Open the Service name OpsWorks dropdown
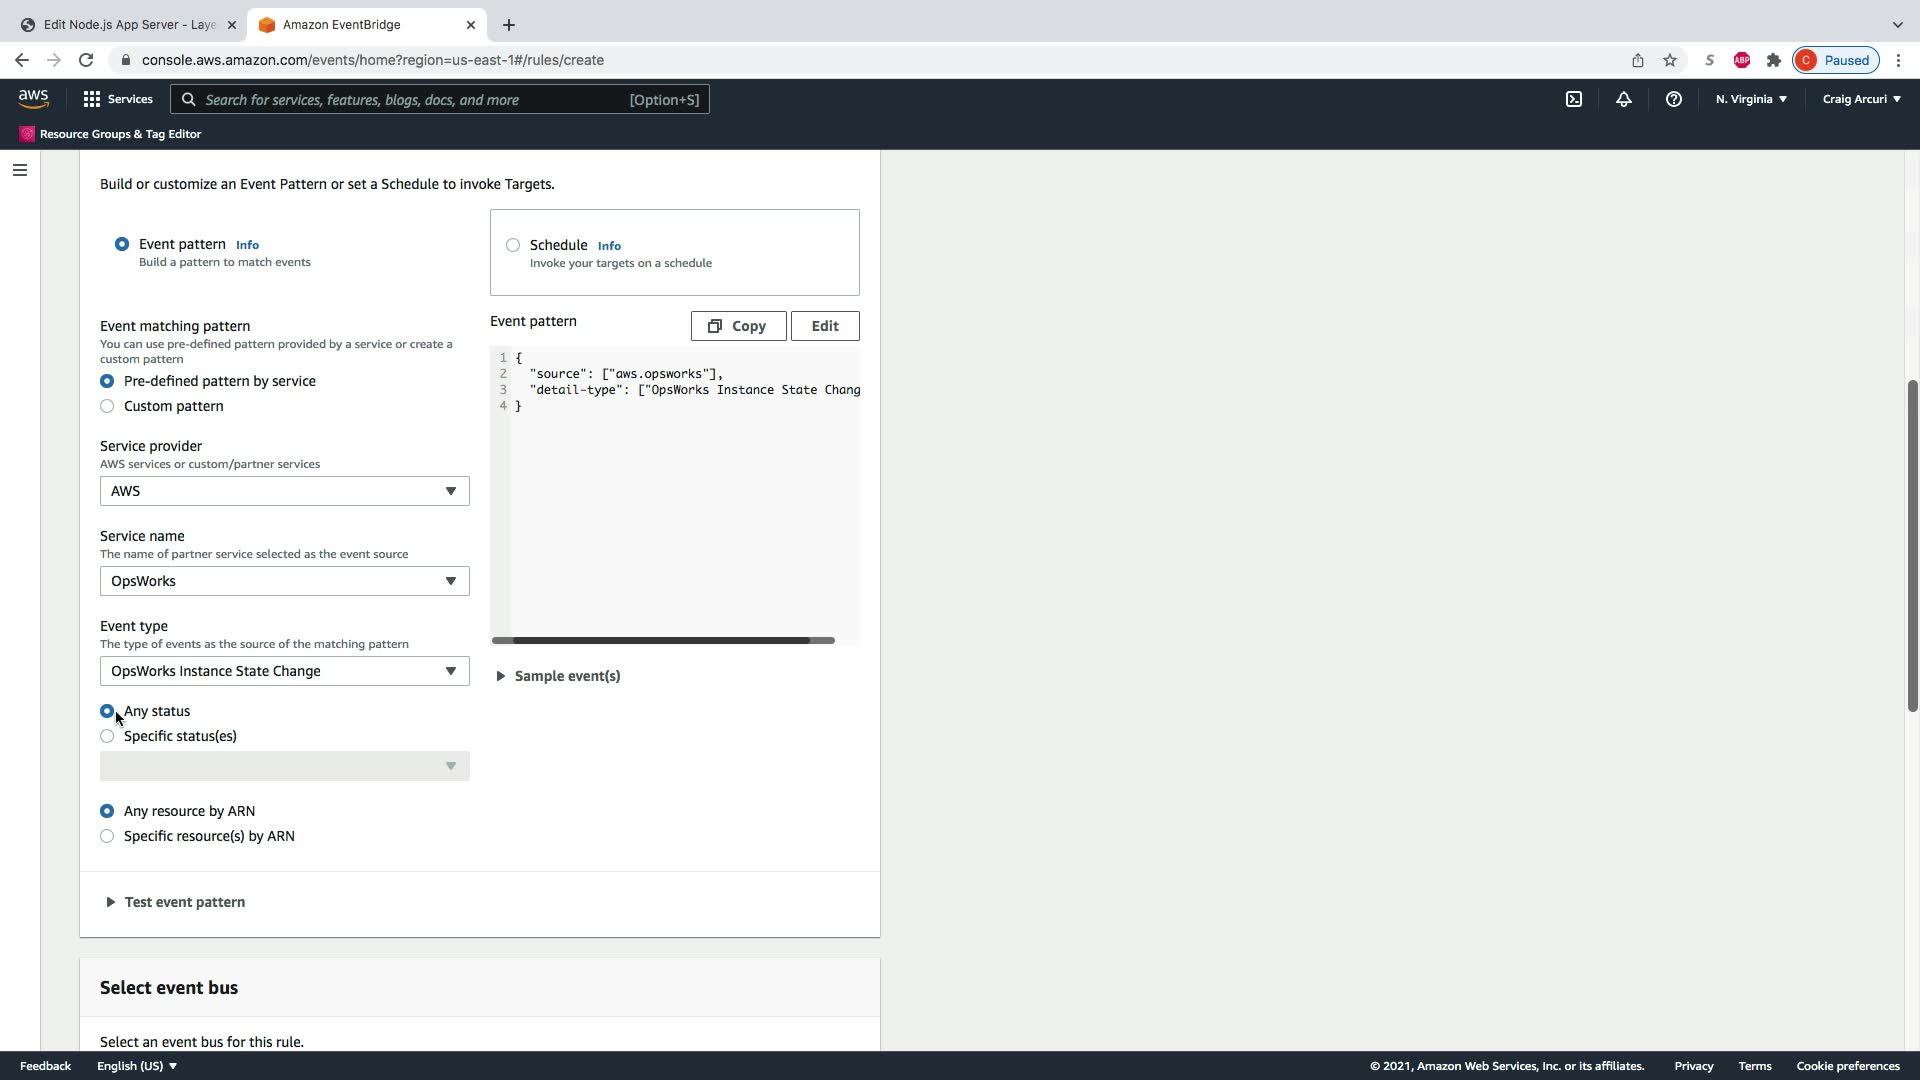Screen dimensions: 1920x1080 [x=284, y=581]
